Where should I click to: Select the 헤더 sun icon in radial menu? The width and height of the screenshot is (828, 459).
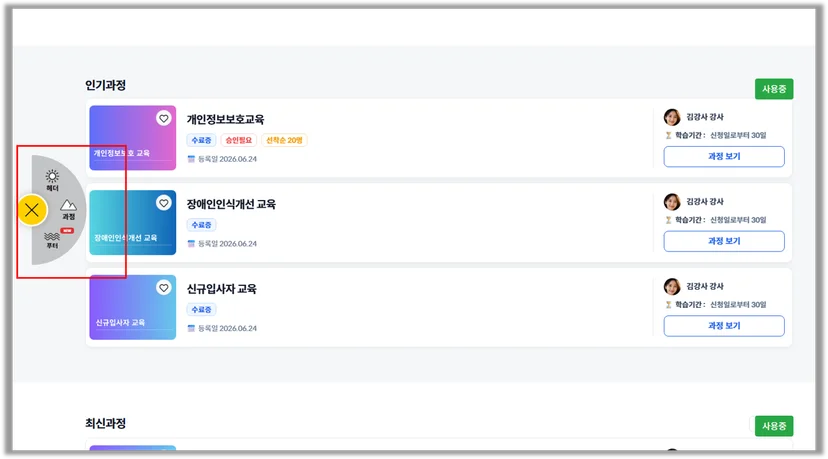52,180
